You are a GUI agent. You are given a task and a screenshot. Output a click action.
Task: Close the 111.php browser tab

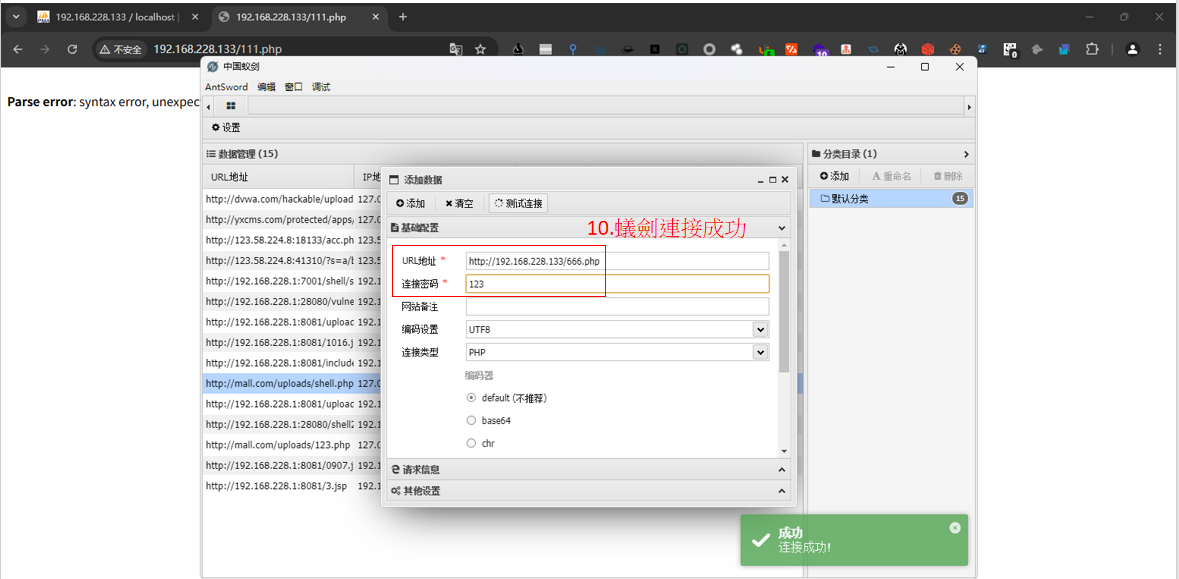tap(375, 17)
